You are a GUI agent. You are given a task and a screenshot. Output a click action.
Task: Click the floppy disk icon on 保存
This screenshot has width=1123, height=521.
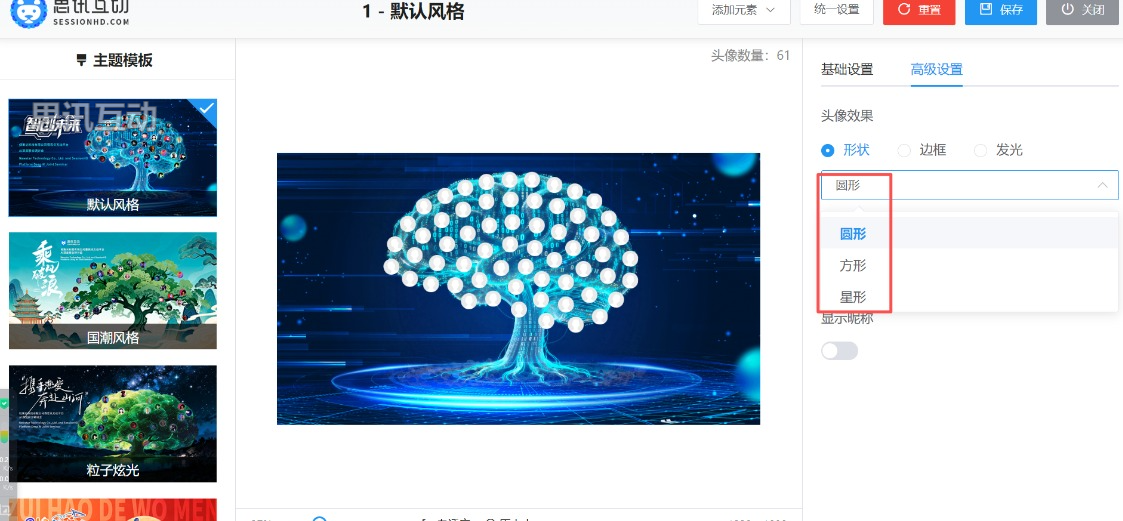[986, 9]
